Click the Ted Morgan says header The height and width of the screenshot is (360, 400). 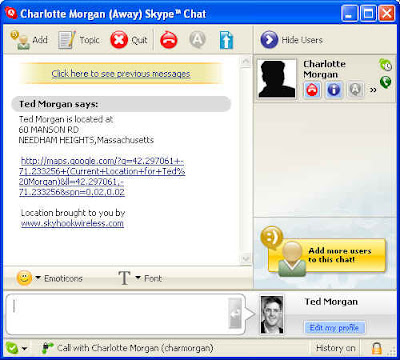point(121,104)
